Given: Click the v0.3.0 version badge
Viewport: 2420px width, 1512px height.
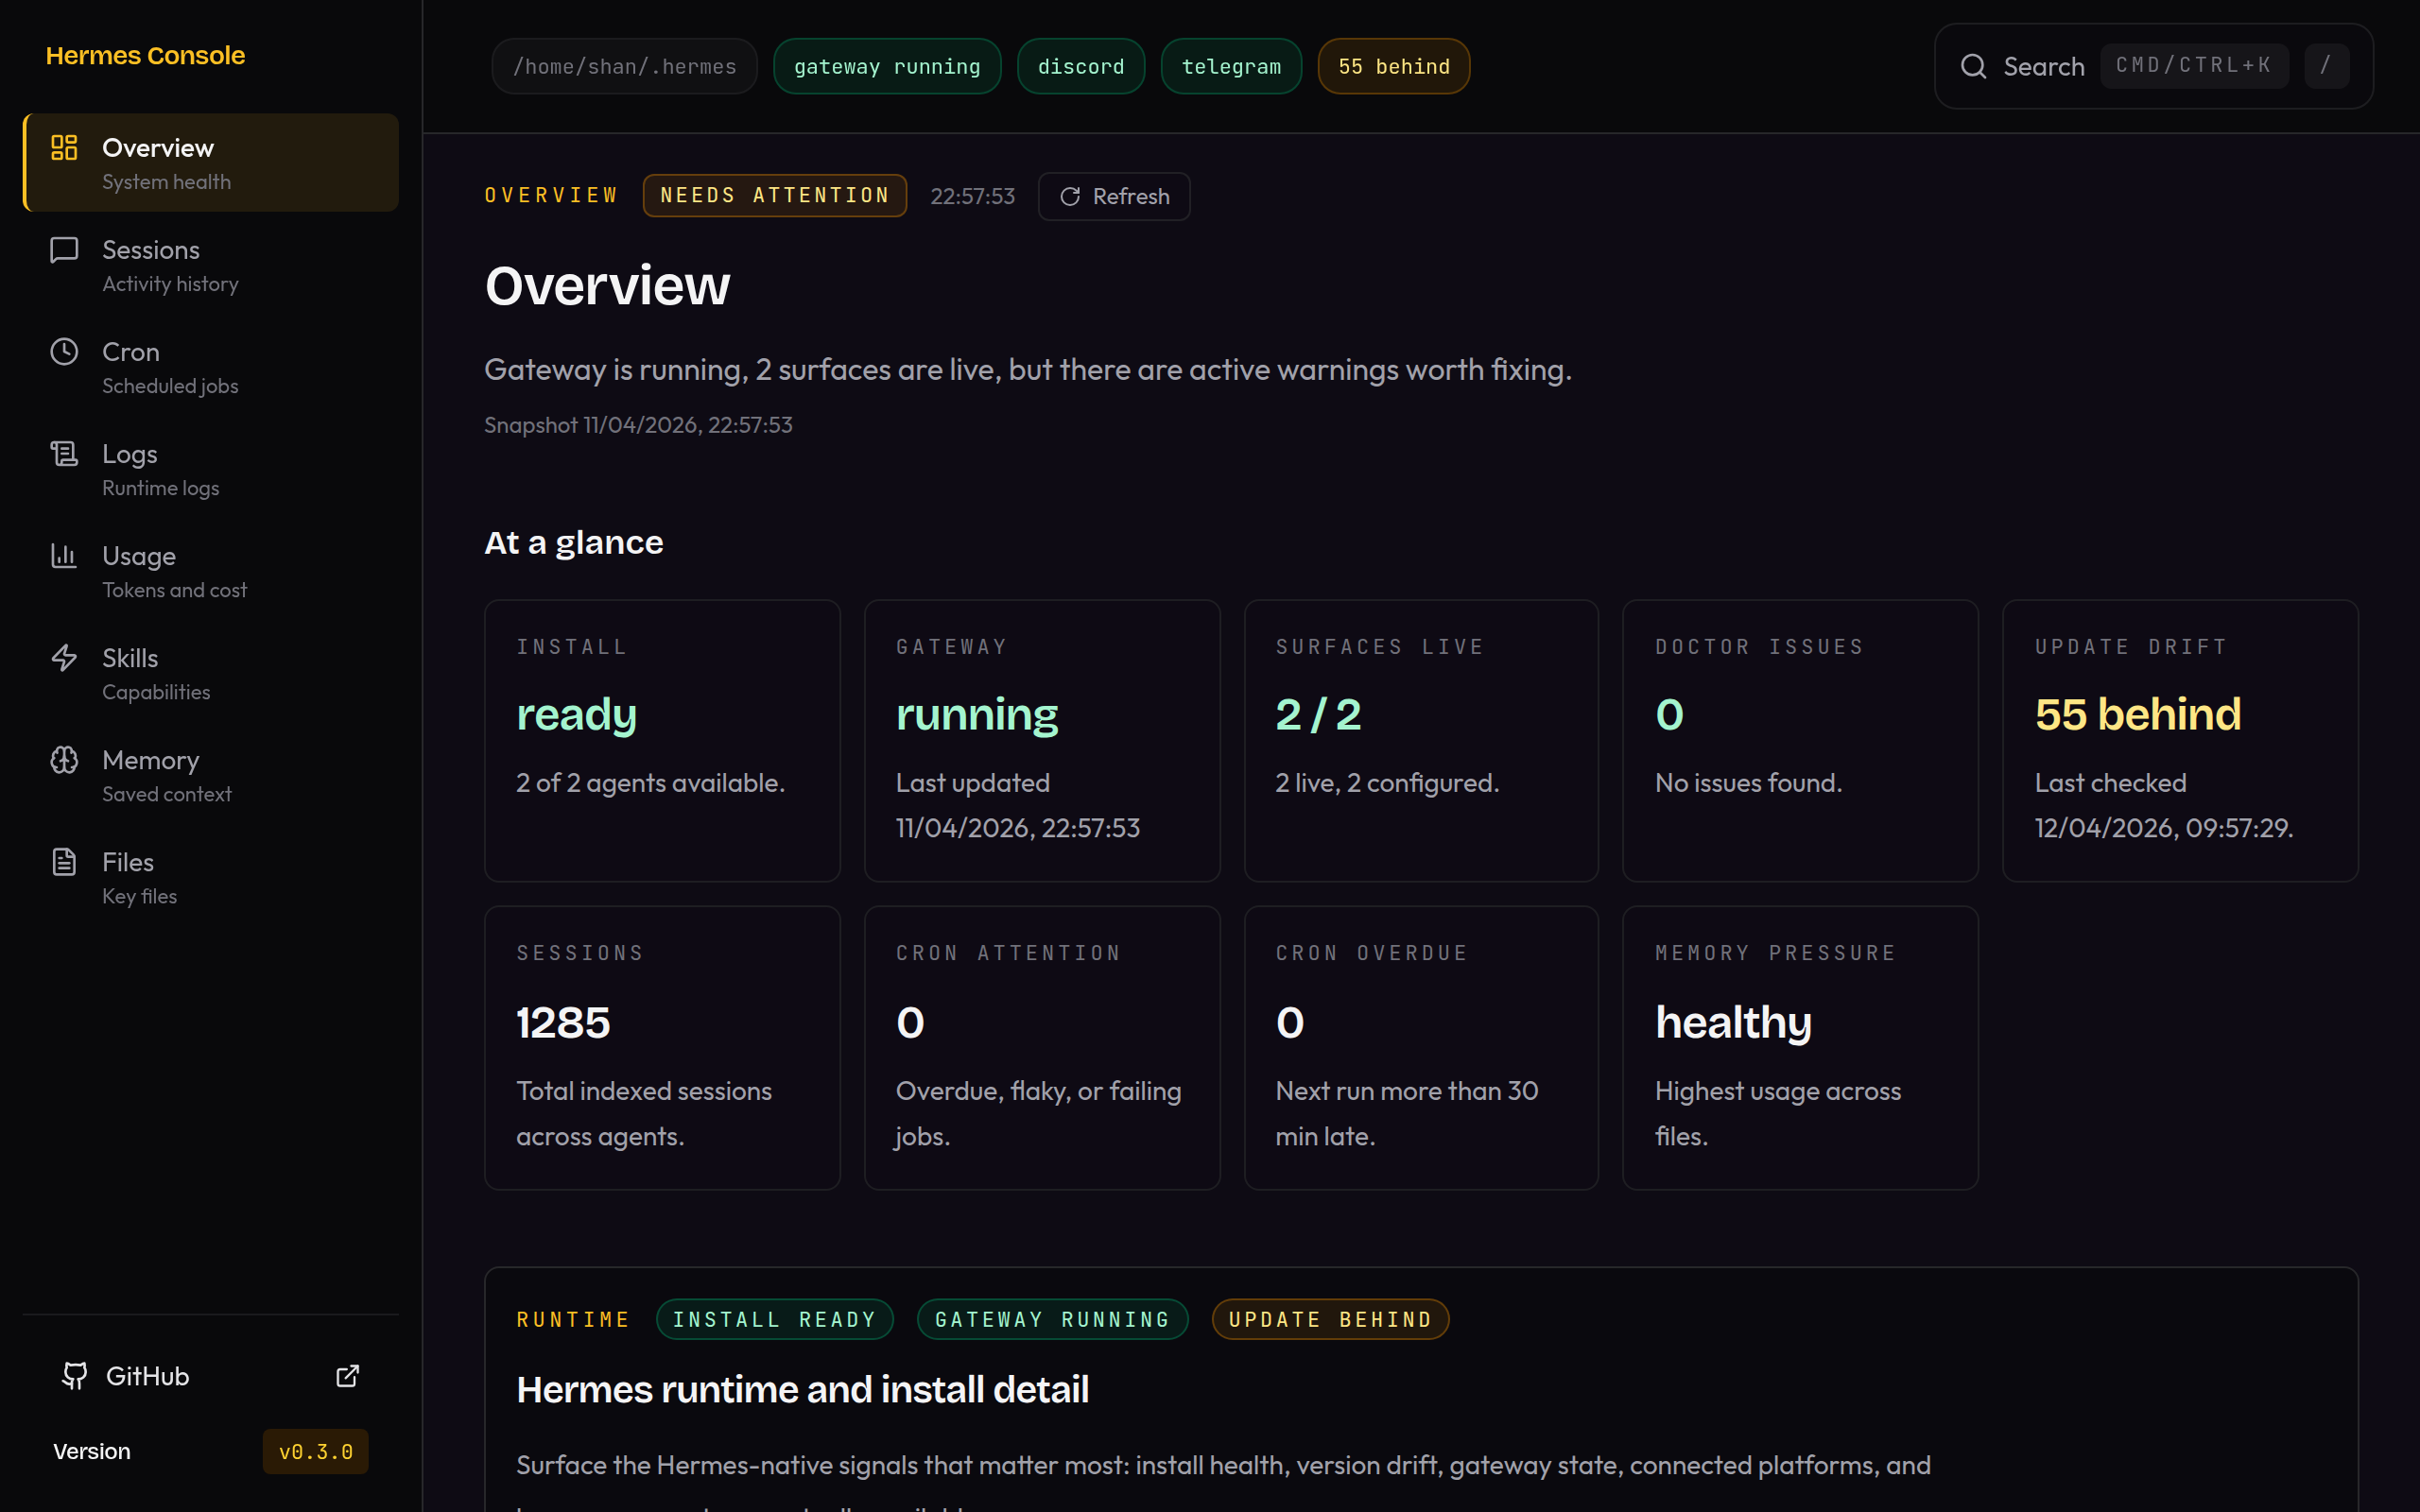Looking at the screenshot, I should coord(315,1450).
